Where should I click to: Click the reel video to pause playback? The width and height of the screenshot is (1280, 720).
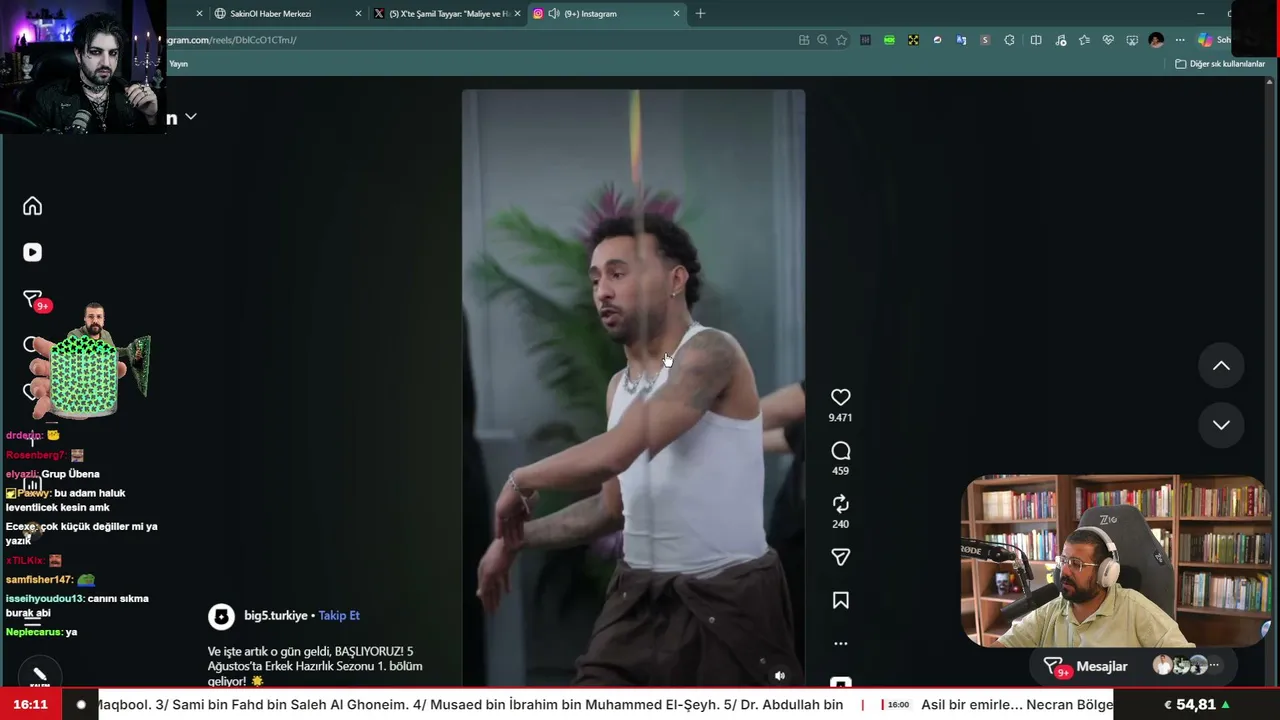[633, 388]
